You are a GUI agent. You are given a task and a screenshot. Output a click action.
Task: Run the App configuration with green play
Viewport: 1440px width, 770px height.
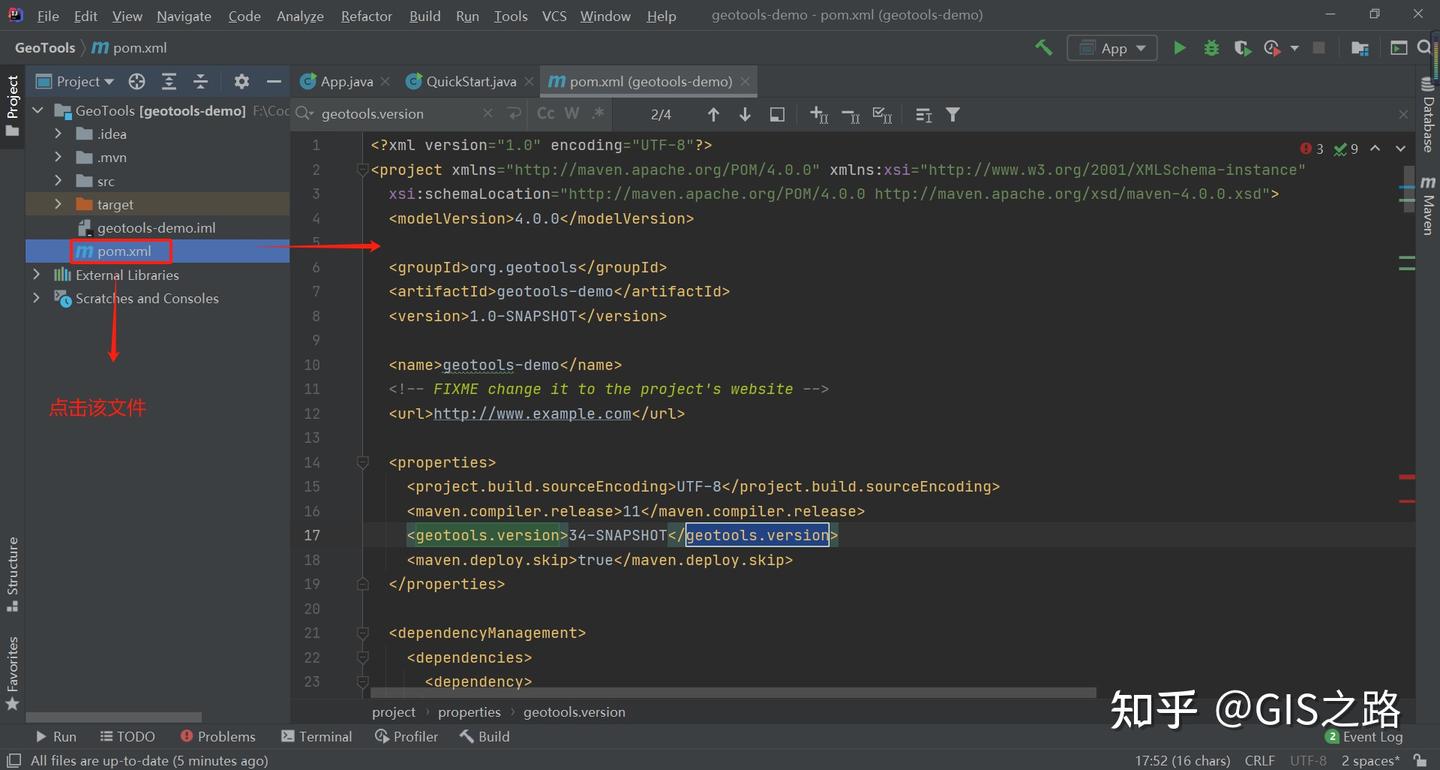(x=1179, y=47)
